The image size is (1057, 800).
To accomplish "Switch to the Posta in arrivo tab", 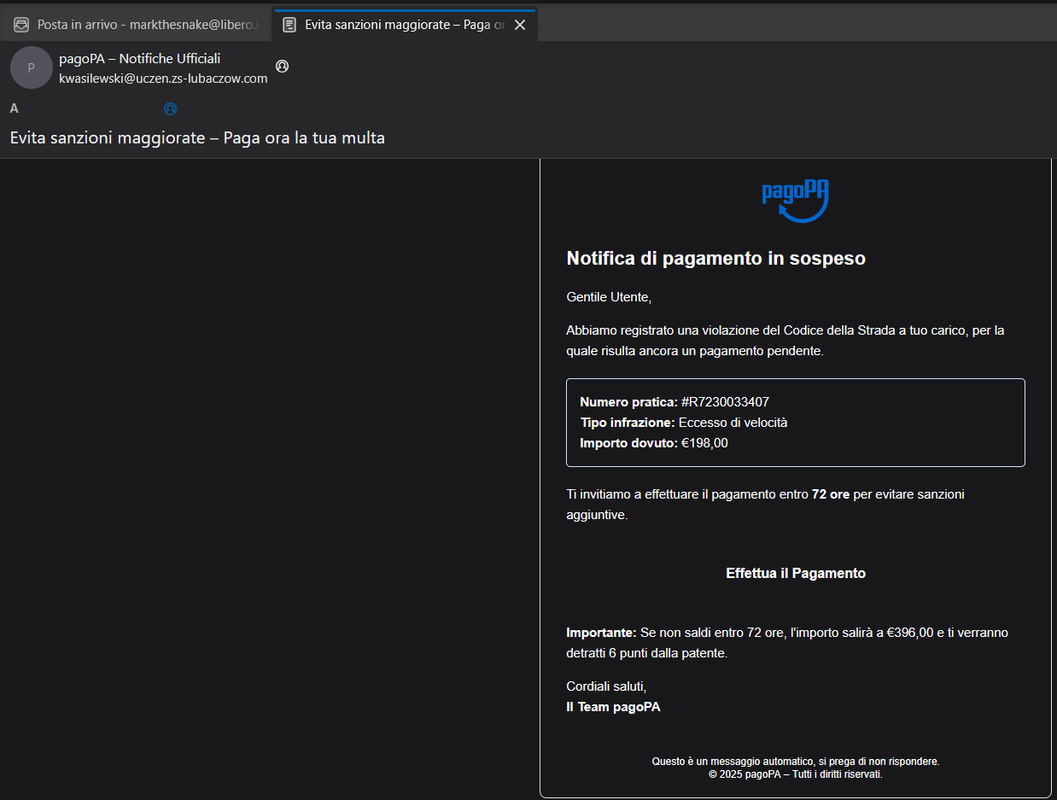I will (x=135, y=25).
